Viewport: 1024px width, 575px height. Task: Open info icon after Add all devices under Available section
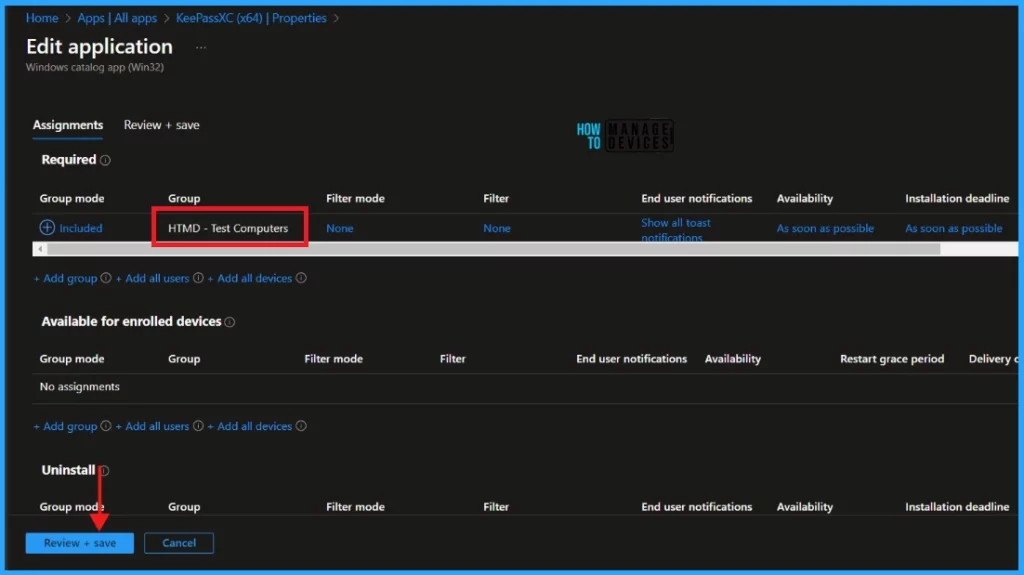(x=301, y=425)
